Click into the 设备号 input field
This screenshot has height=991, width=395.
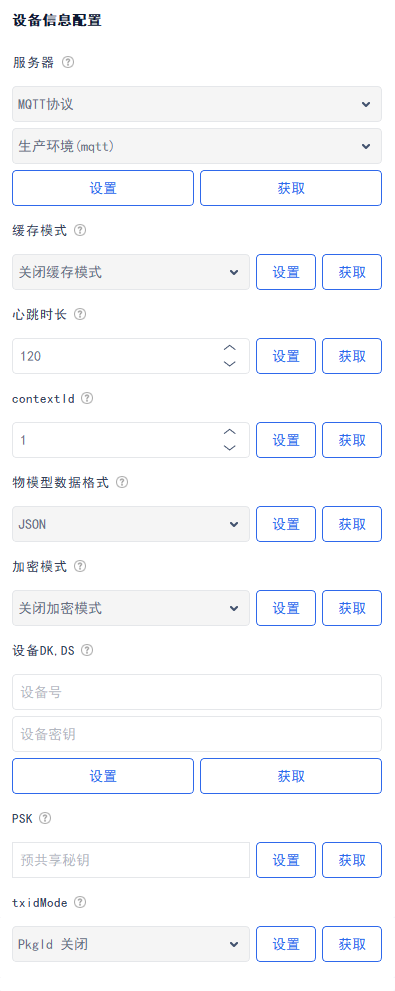coord(197,692)
